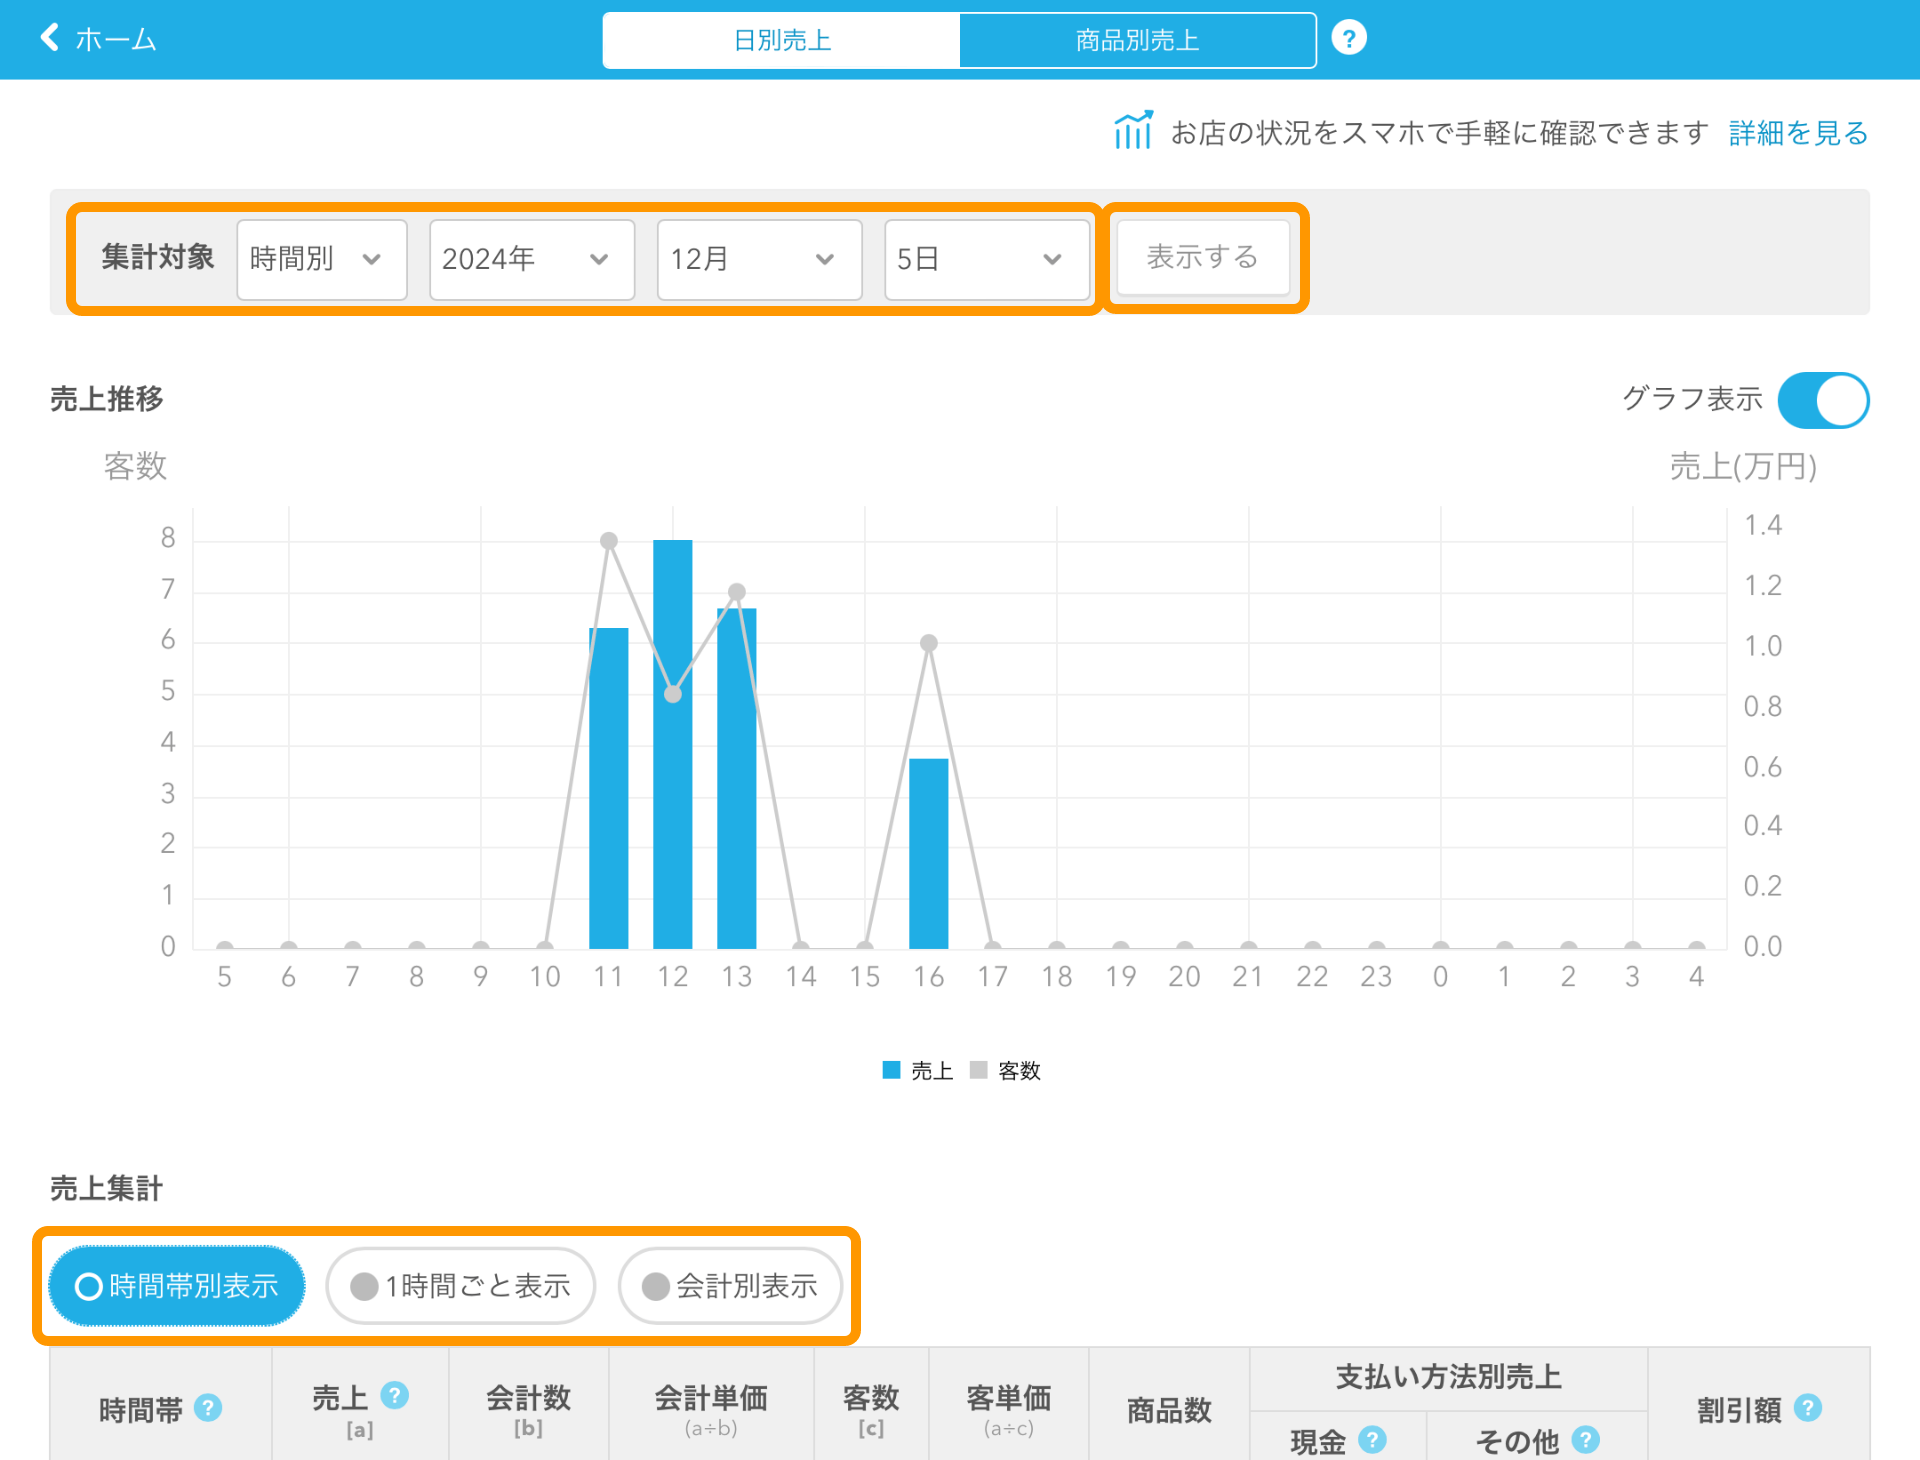Click the help icon next to その他
The image size is (1920, 1460).
point(1585,1439)
